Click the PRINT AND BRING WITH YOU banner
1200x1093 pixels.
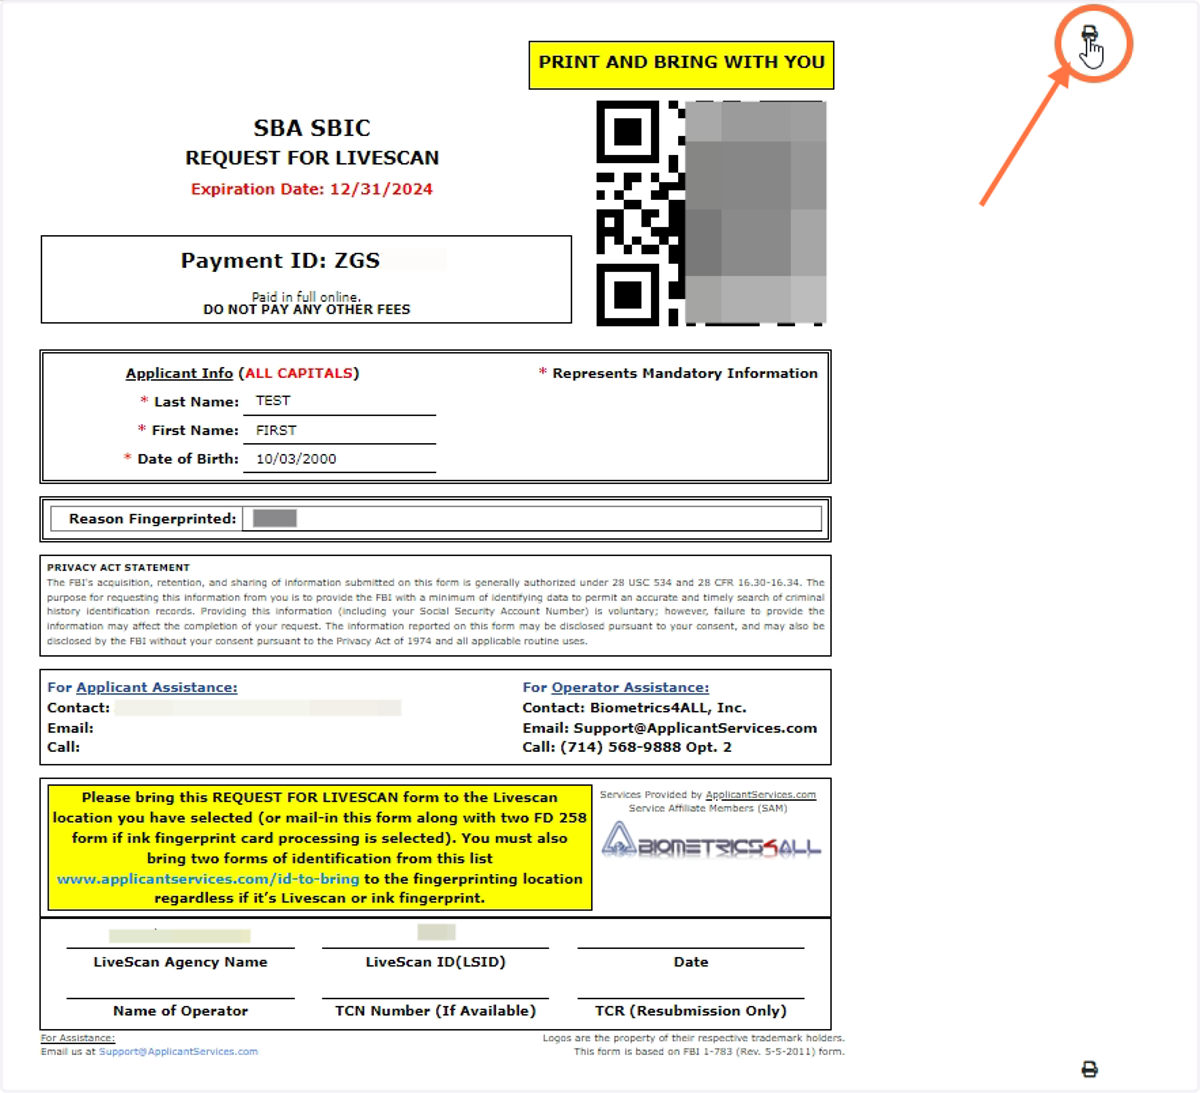click(681, 65)
